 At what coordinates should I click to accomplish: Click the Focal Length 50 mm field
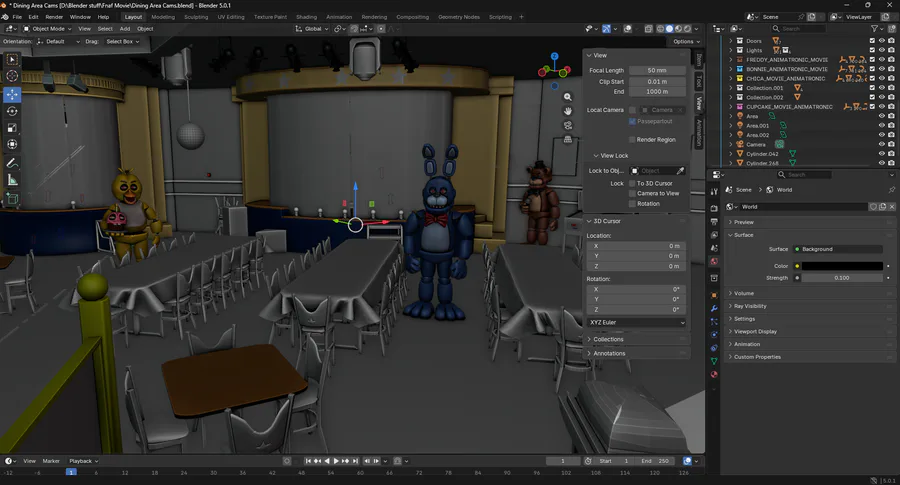(657, 70)
